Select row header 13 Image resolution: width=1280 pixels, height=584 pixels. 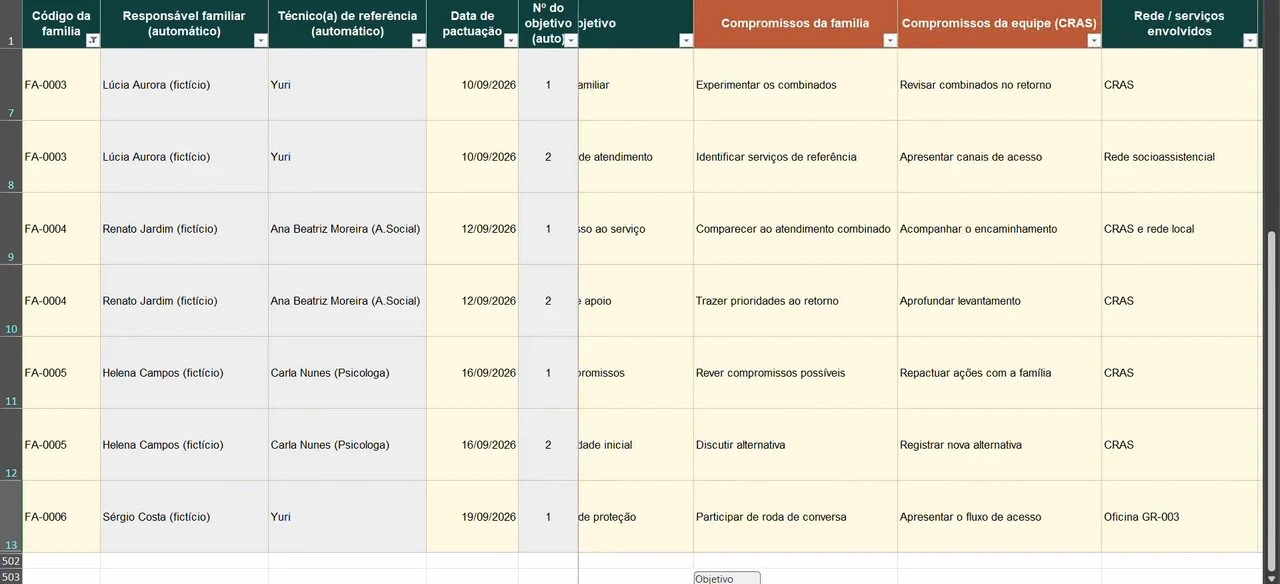pyautogui.click(x=11, y=517)
